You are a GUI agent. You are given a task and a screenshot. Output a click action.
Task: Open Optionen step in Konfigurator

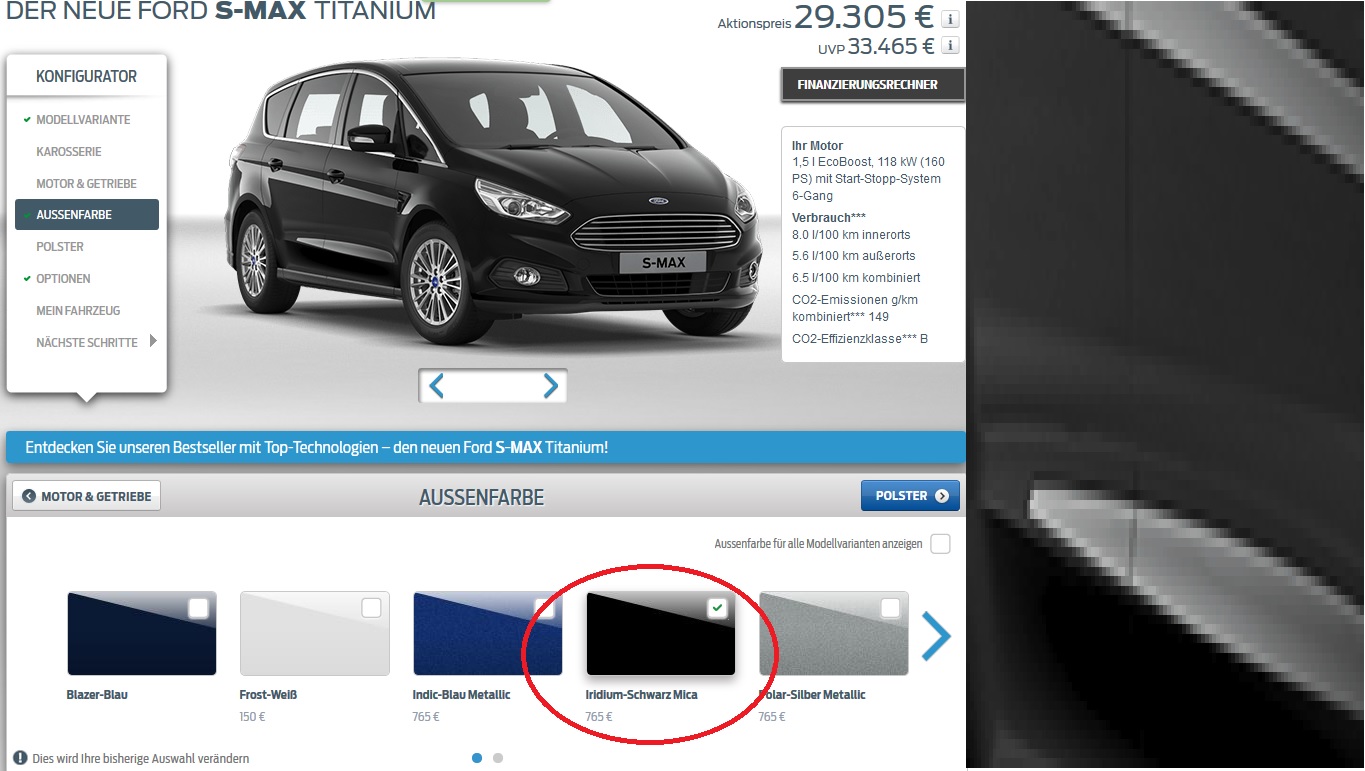(x=63, y=279)
